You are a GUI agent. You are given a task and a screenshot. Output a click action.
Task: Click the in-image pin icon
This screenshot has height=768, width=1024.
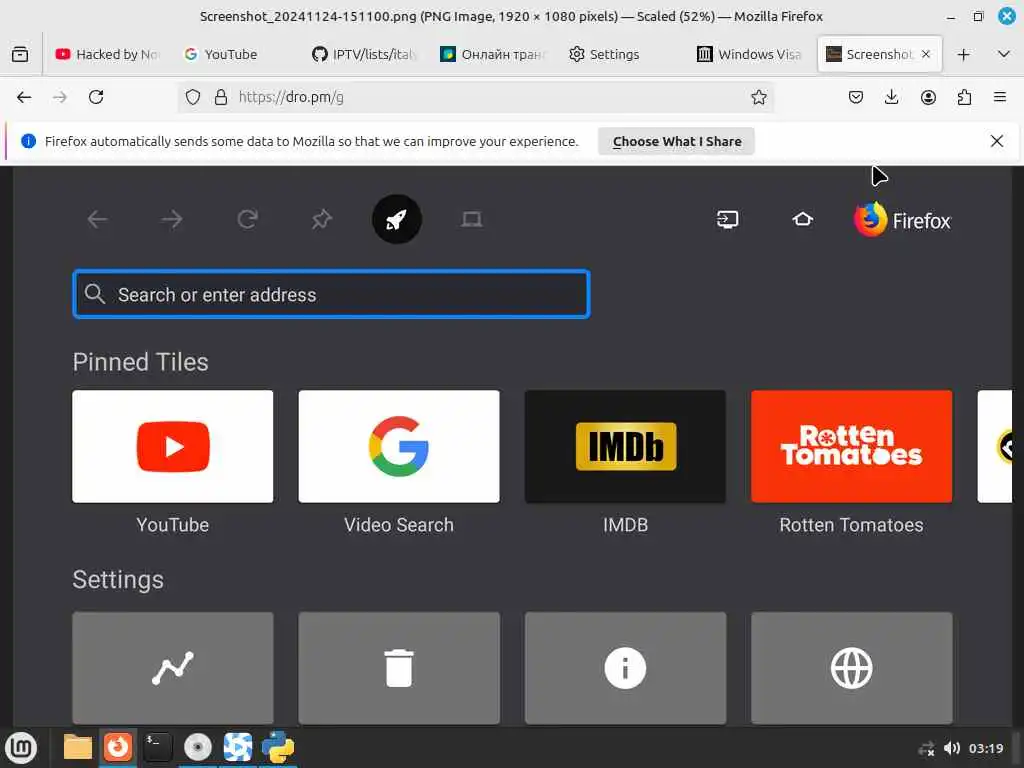pos(322,219)
